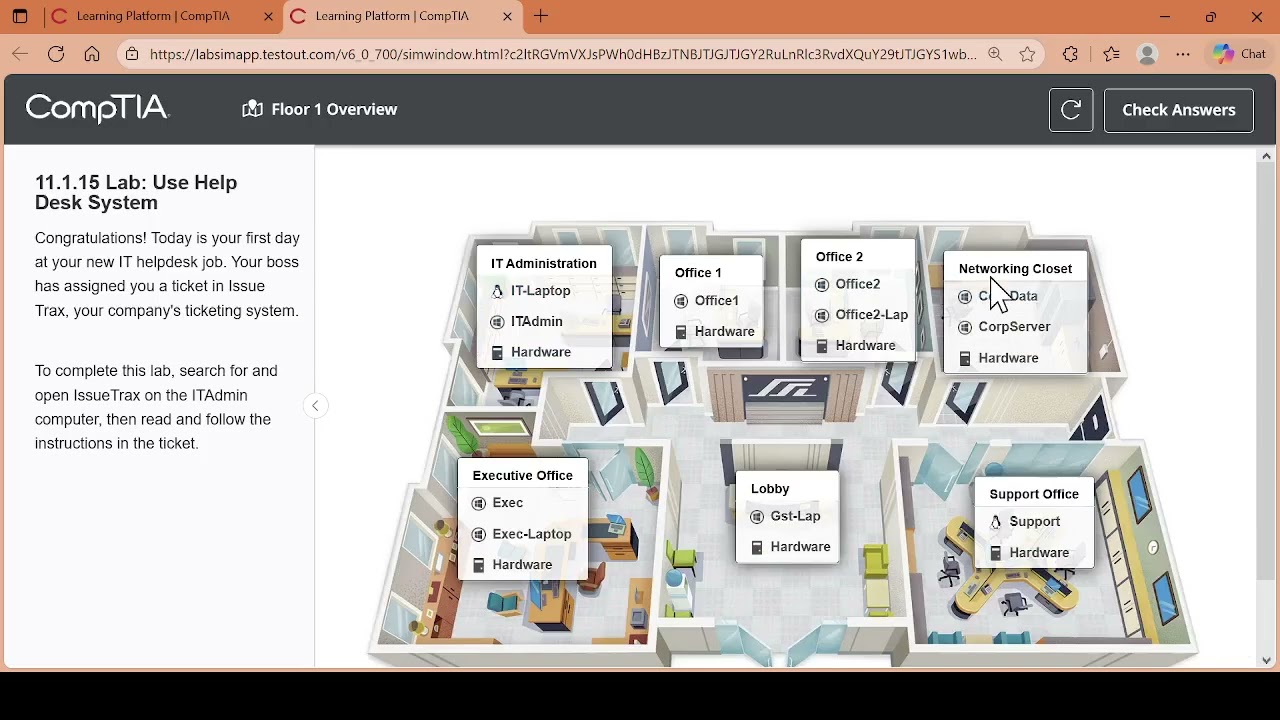Select the Exec computer label
Image resolution: width=1280 pixels, height=720 pixels.
pos(508,503)
